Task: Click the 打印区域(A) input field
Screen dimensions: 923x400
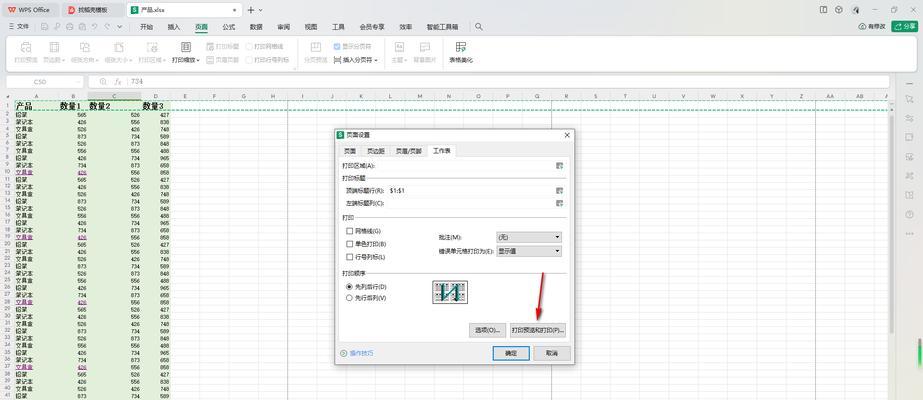Action: 465,166
